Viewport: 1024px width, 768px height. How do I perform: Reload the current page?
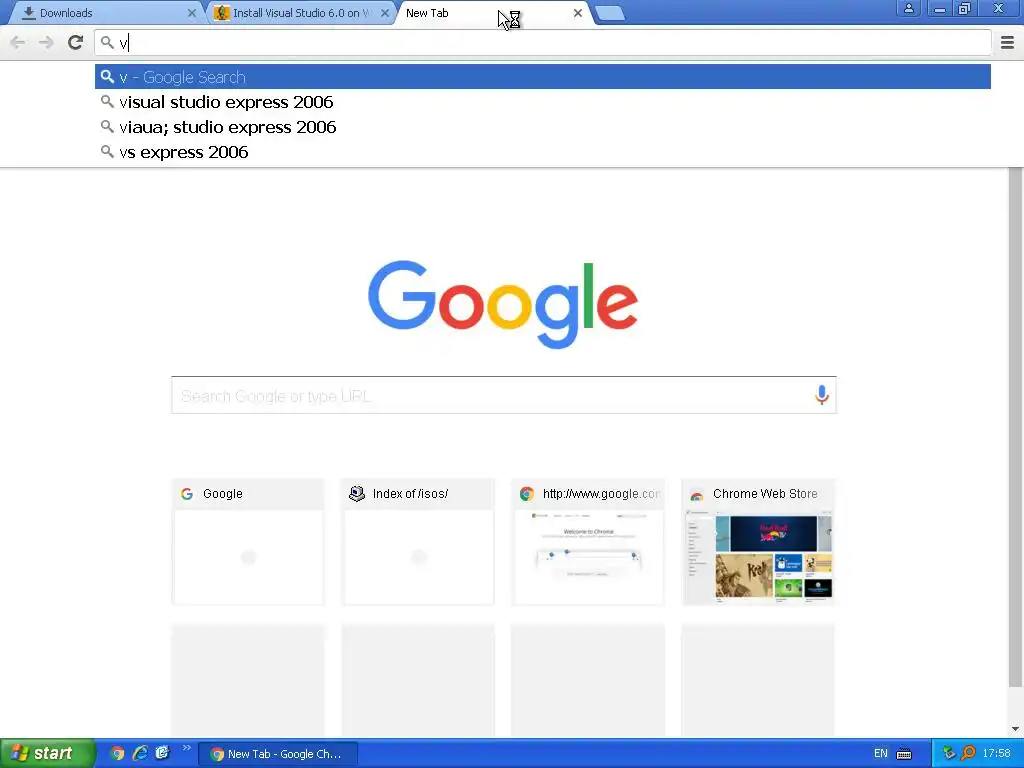pyautogui.click(x=75, y=43)
